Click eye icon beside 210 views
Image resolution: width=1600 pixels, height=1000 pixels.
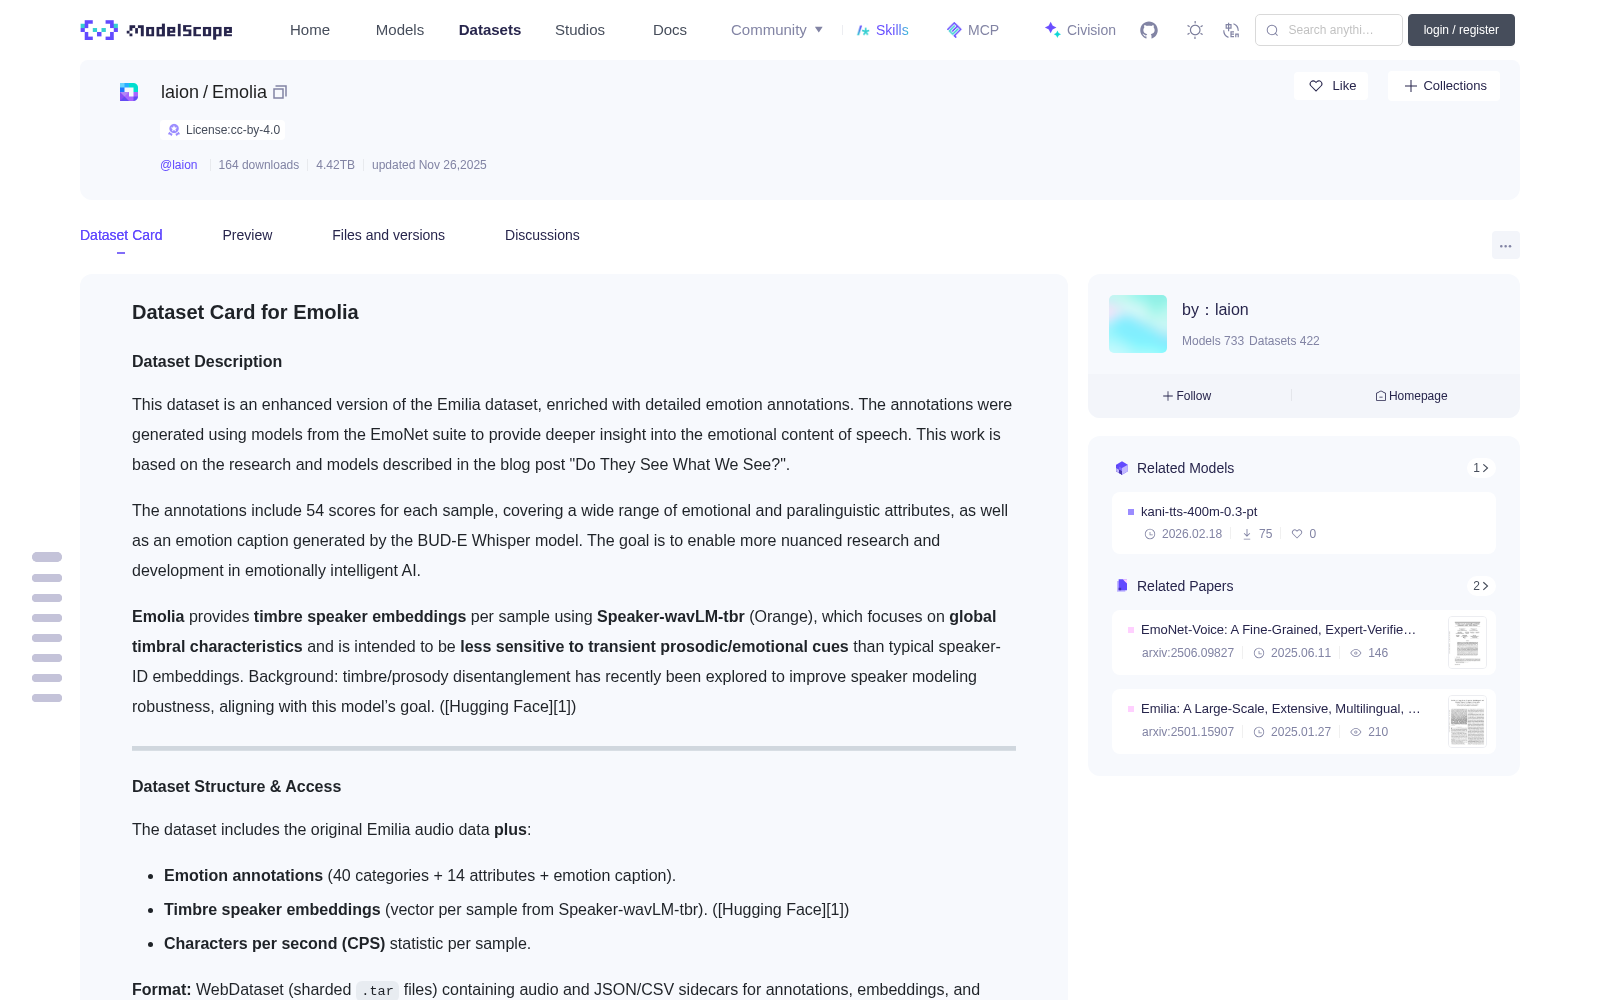pyautogui.click(x=1356, y=732)
